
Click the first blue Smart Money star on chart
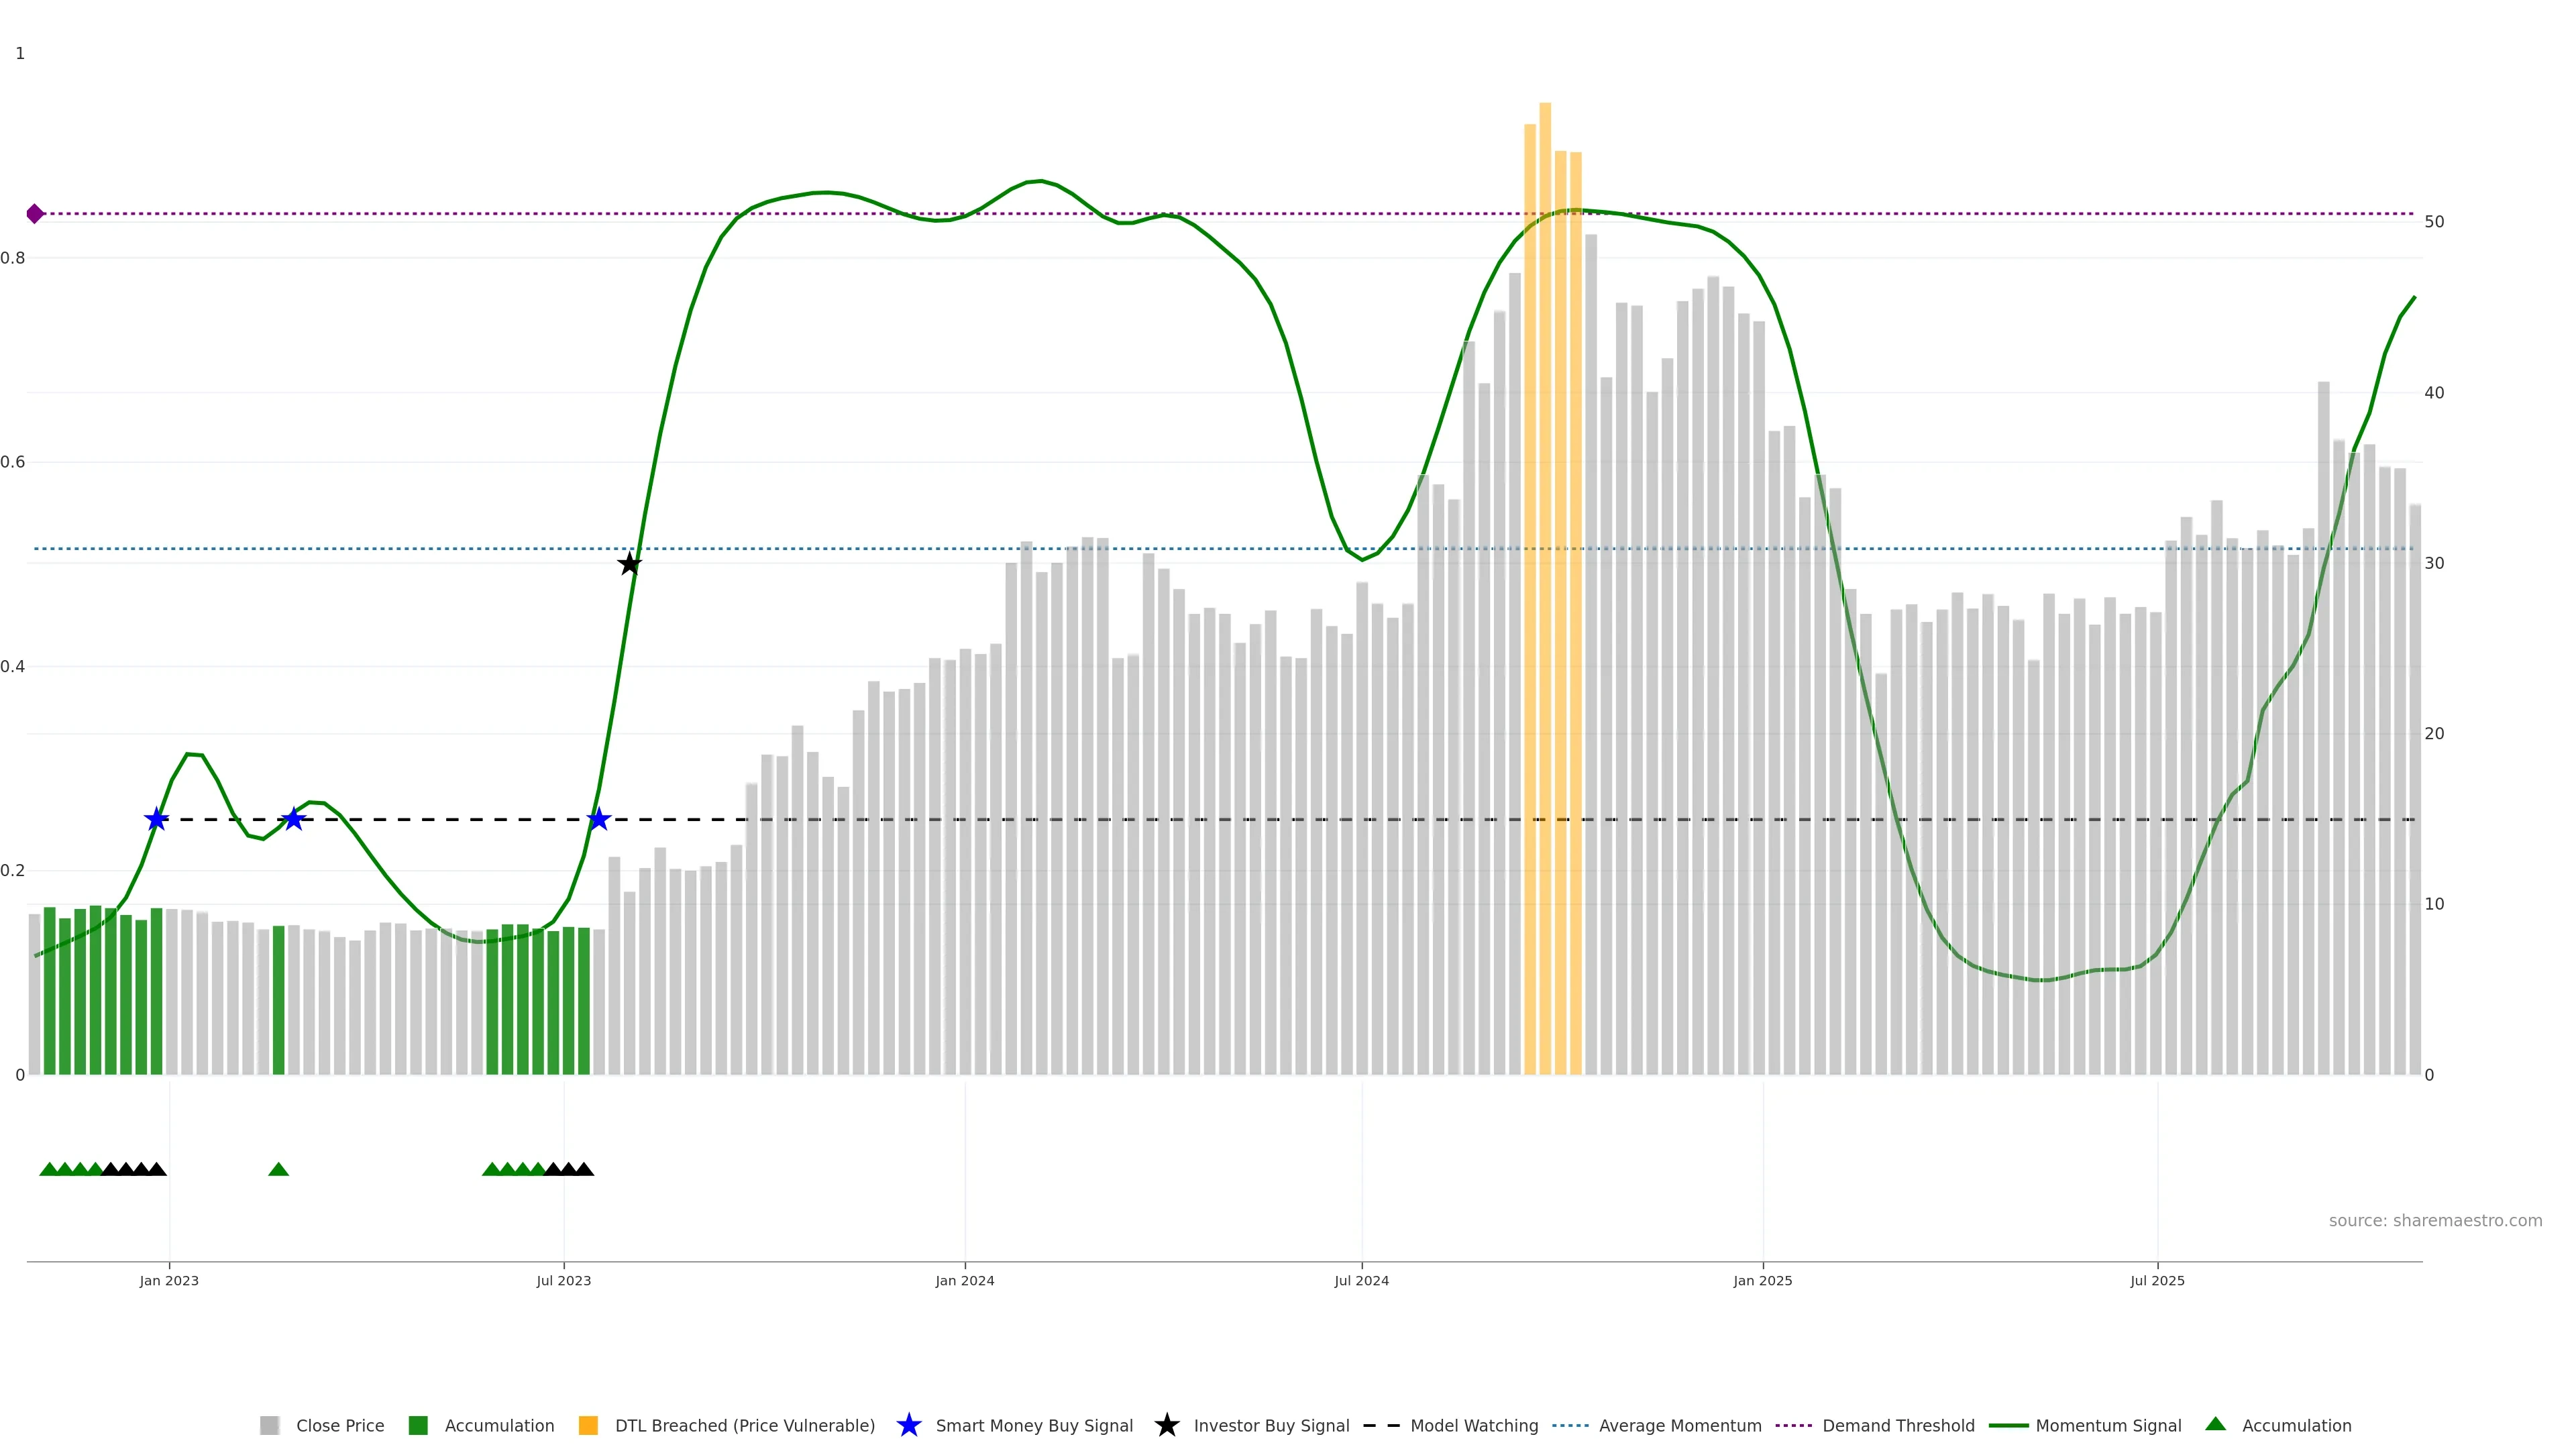[x=156, y=820]
